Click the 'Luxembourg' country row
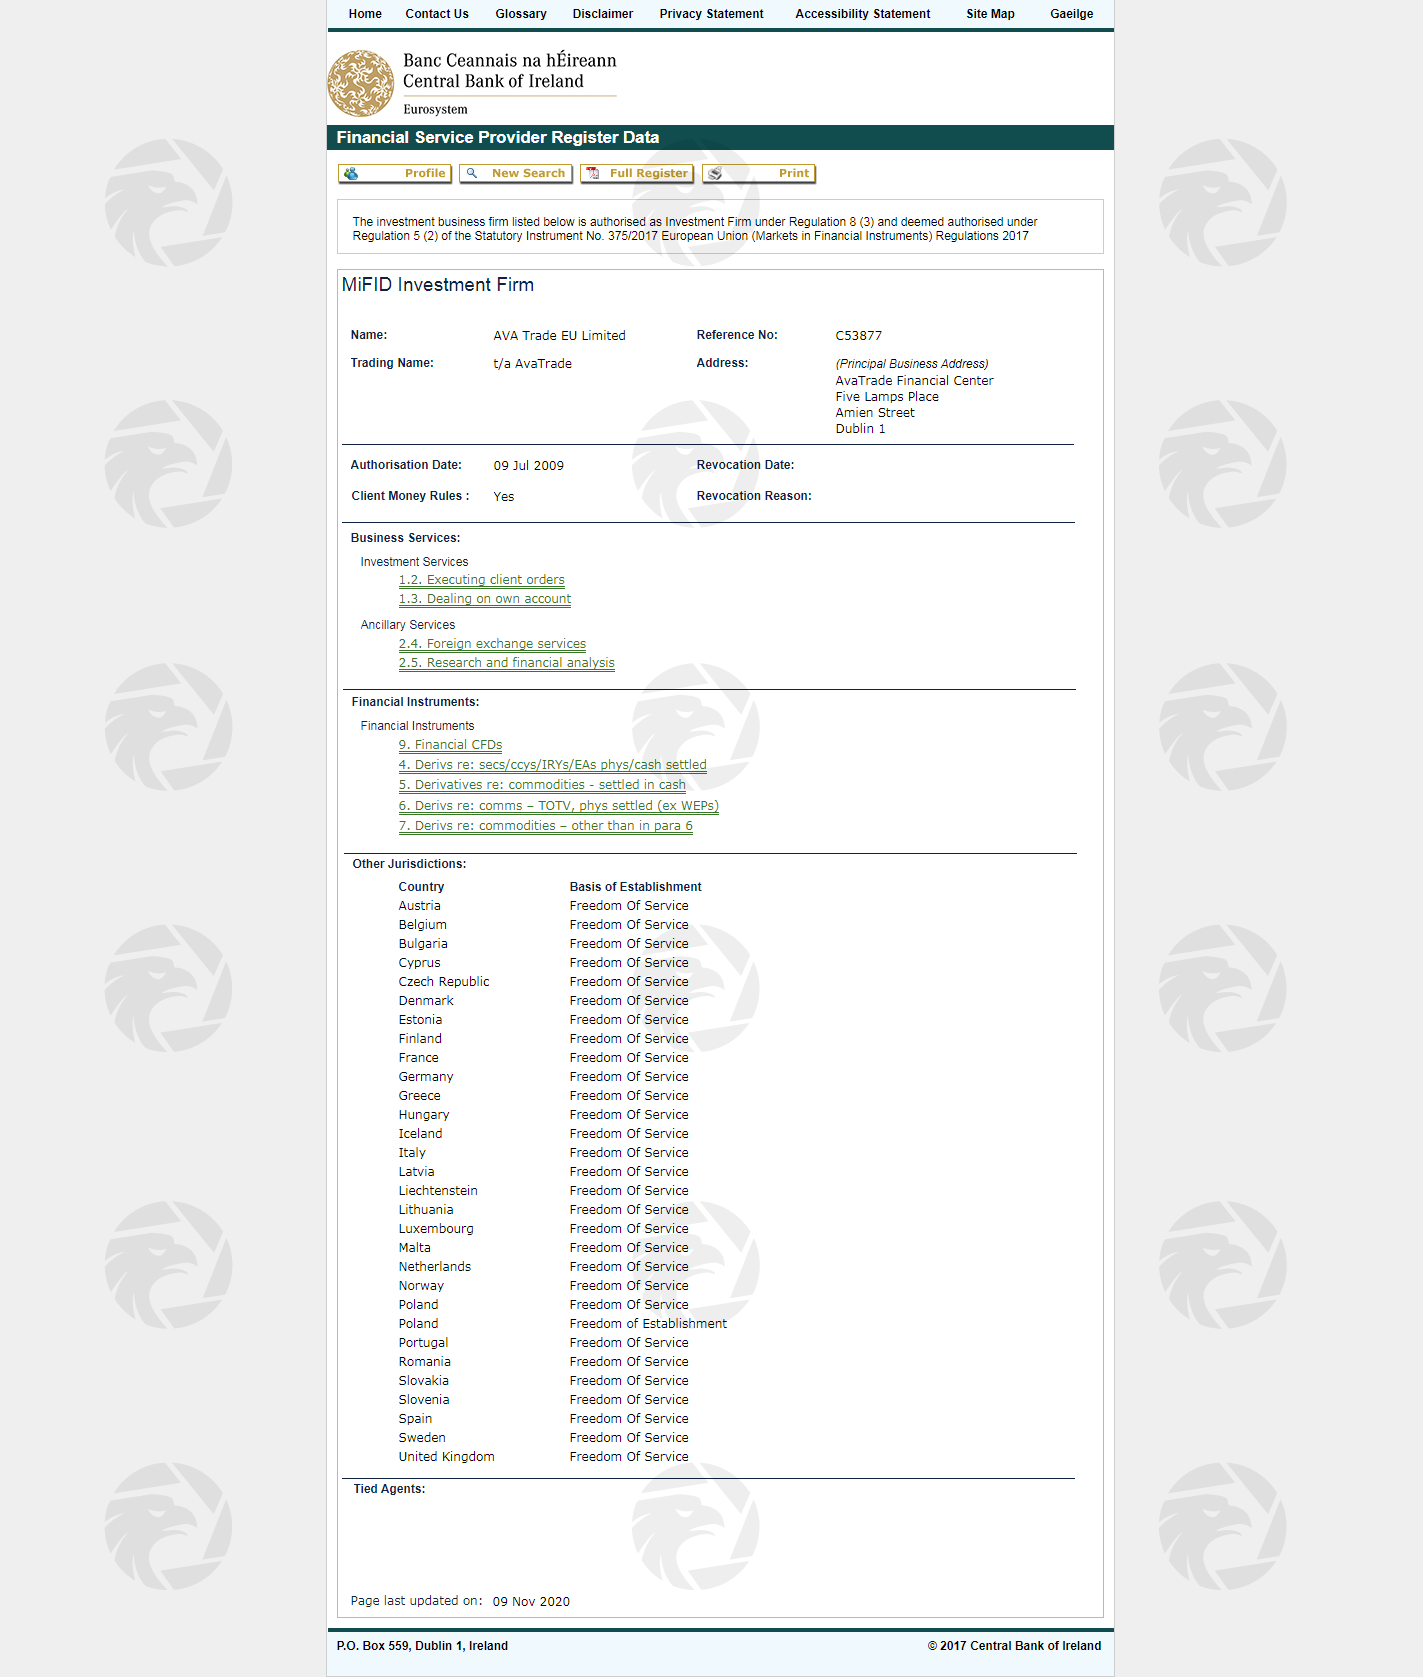The height and width of the screenshot is (1677, 1423). pyautogui.click(x=544, y=1229)
